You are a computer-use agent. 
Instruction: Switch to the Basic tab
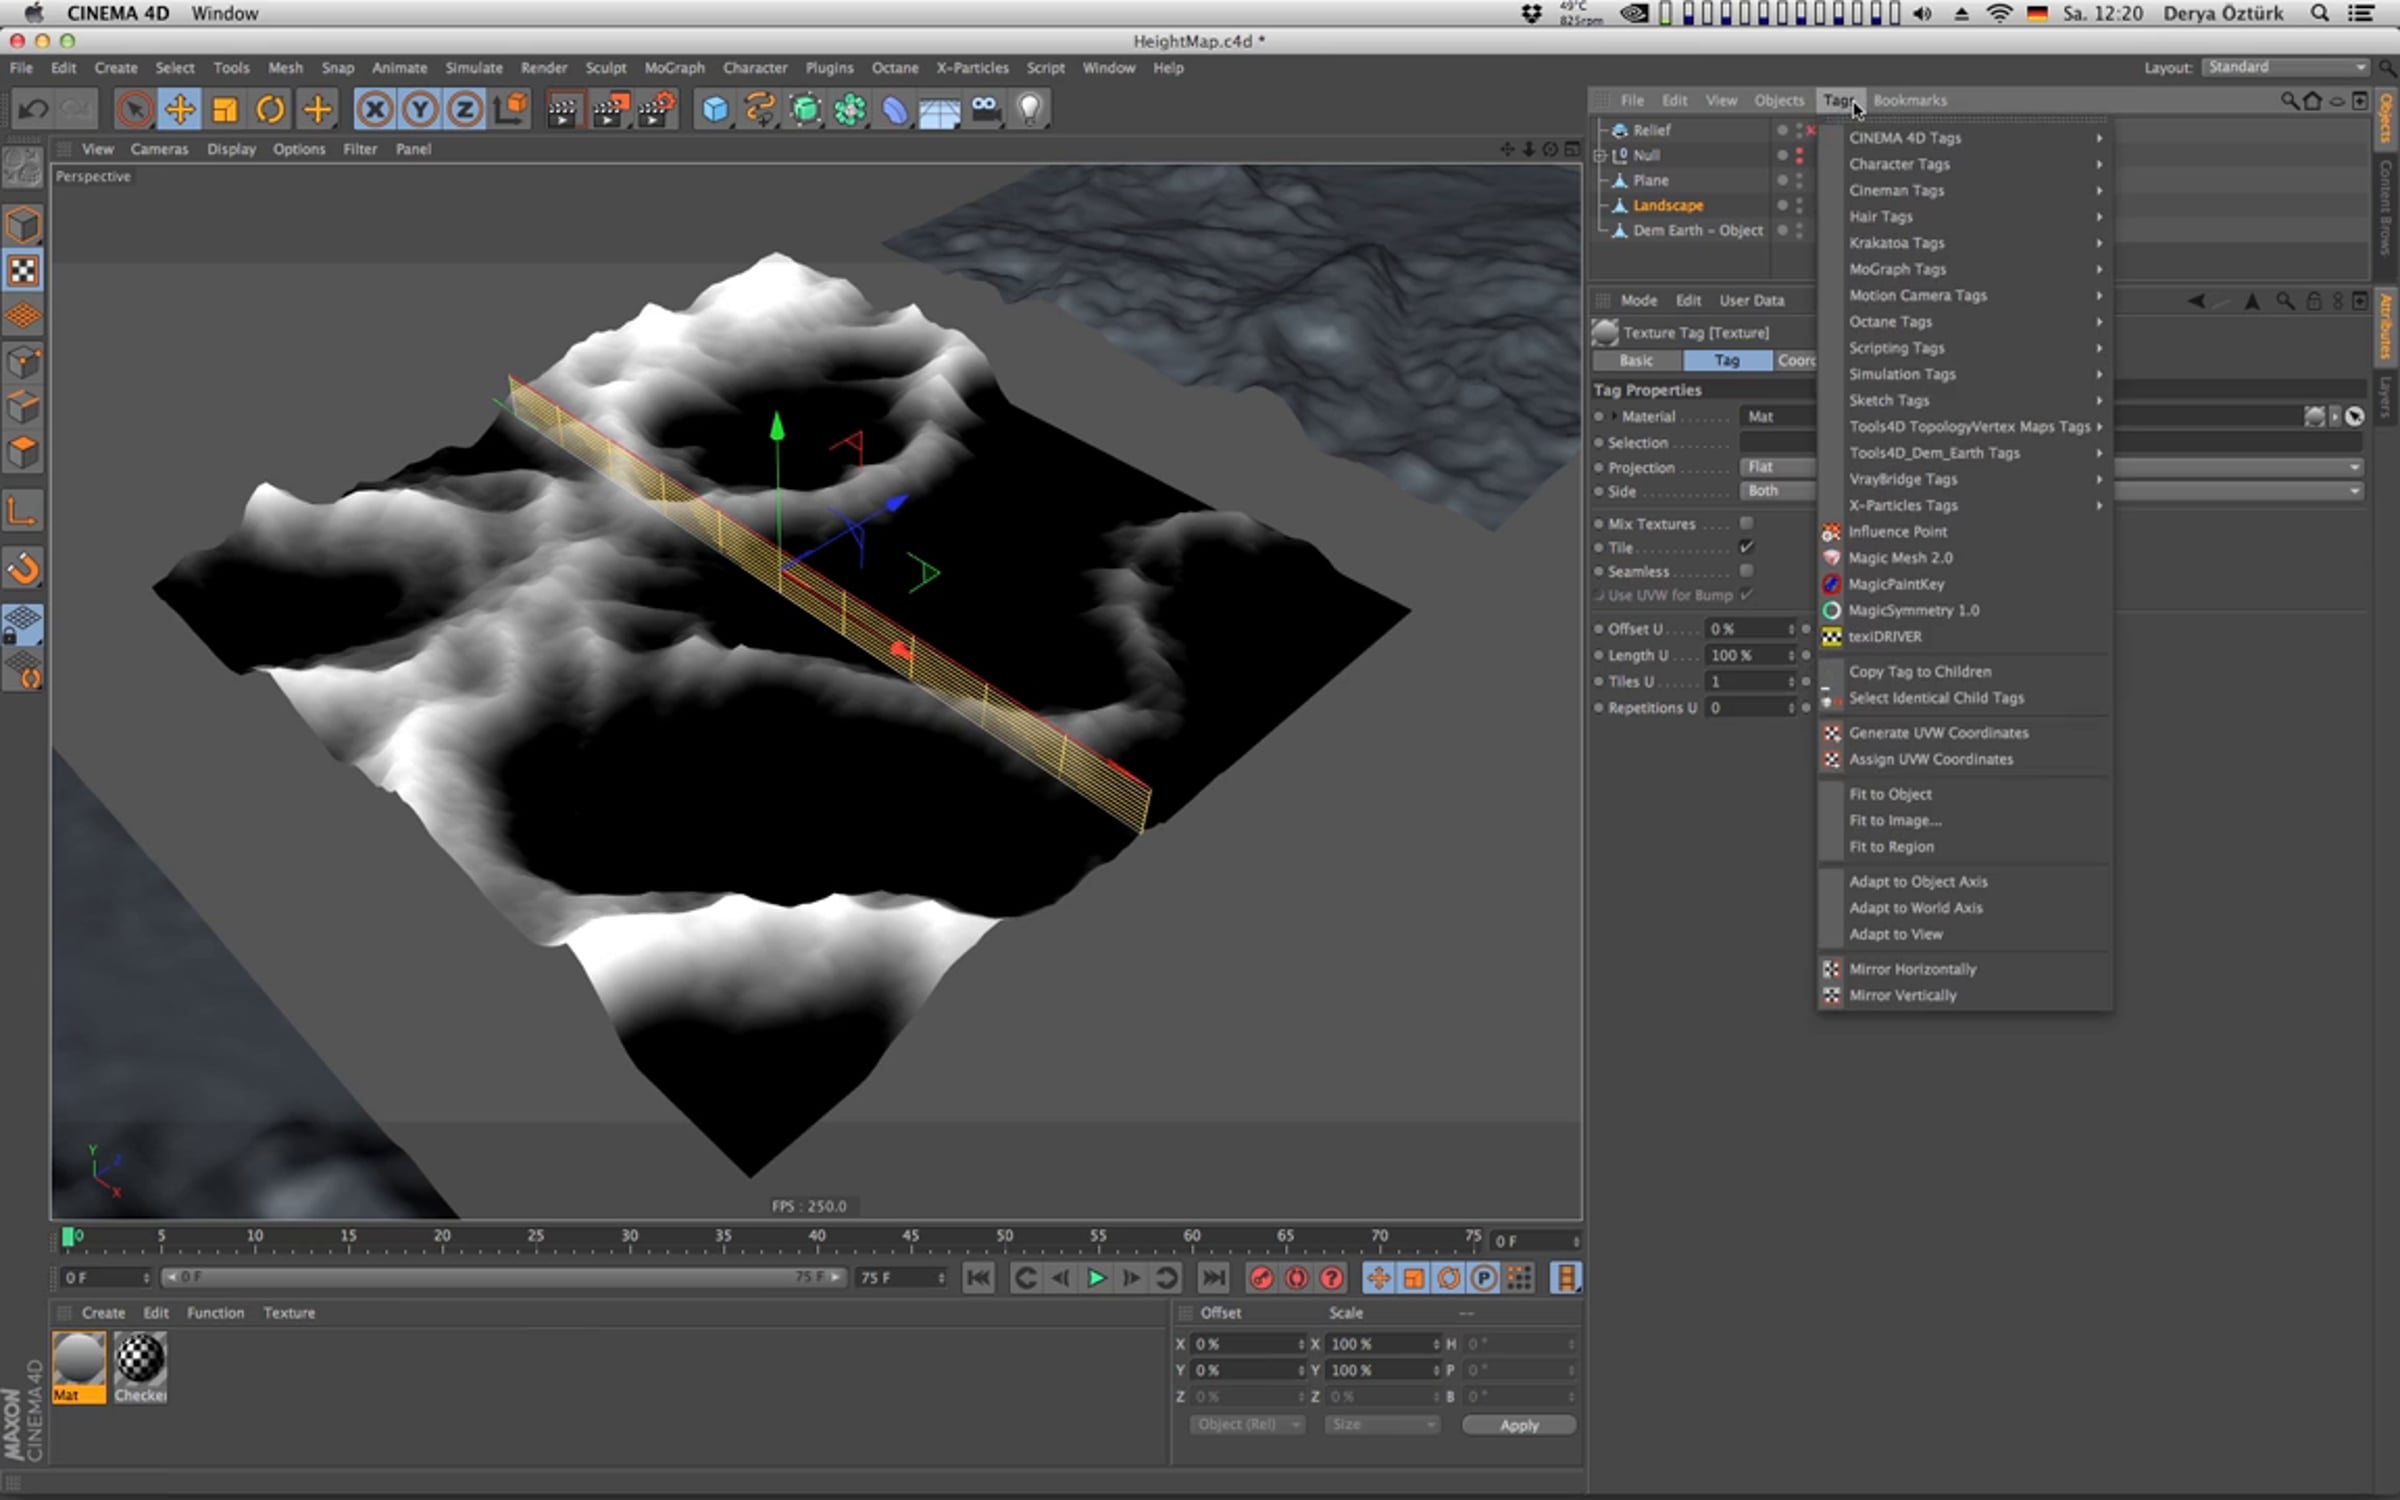coord(1636,360)
